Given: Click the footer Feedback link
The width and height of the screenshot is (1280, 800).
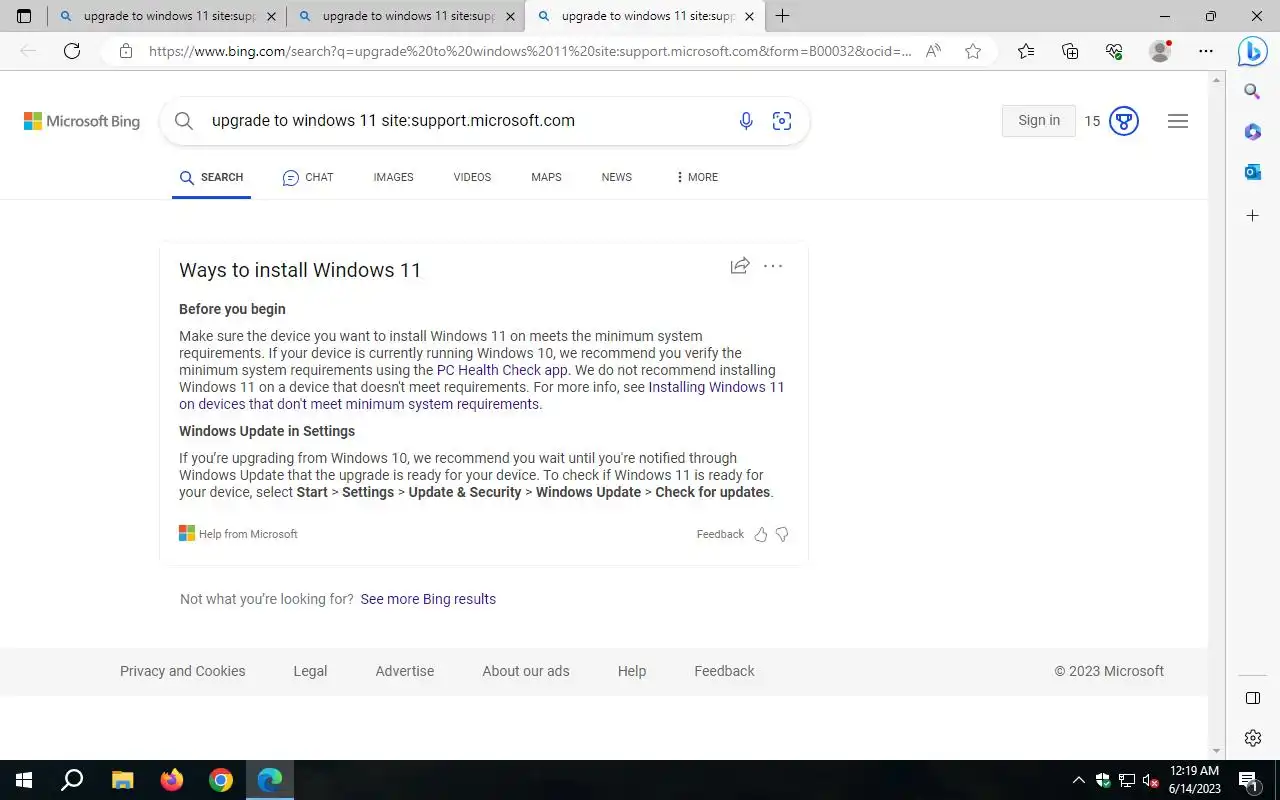Looking at the screenshot, I should pyautogui.click(x=724, y=671).
